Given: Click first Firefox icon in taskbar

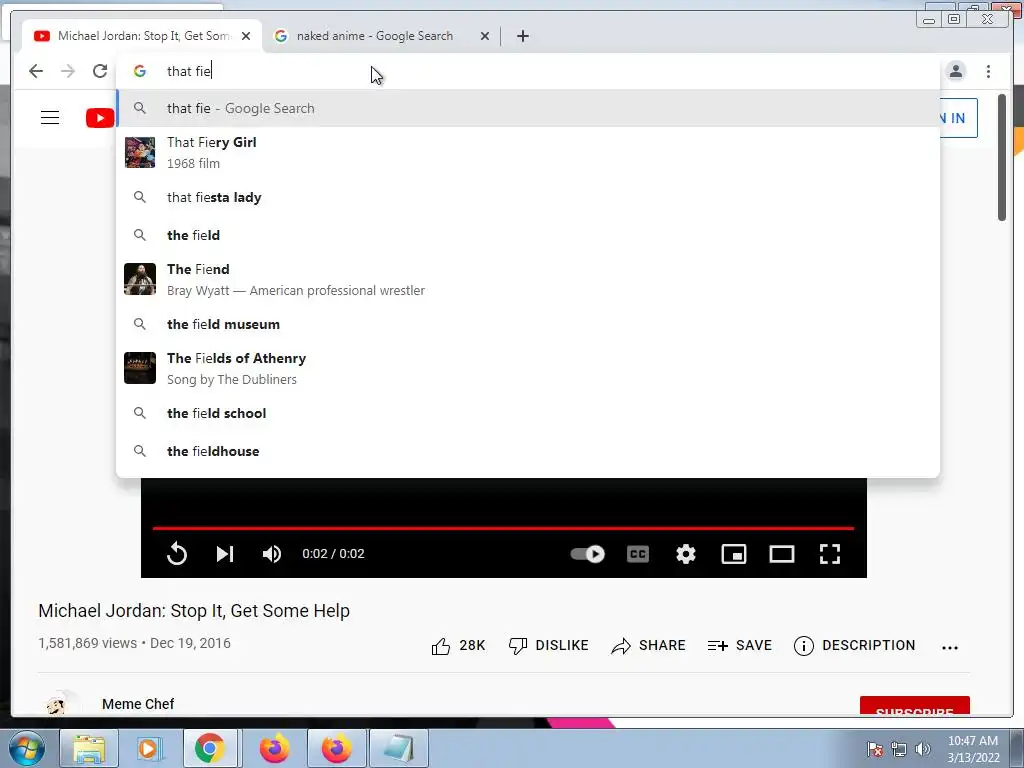Looking at the screenshot, I should point(275,748).
